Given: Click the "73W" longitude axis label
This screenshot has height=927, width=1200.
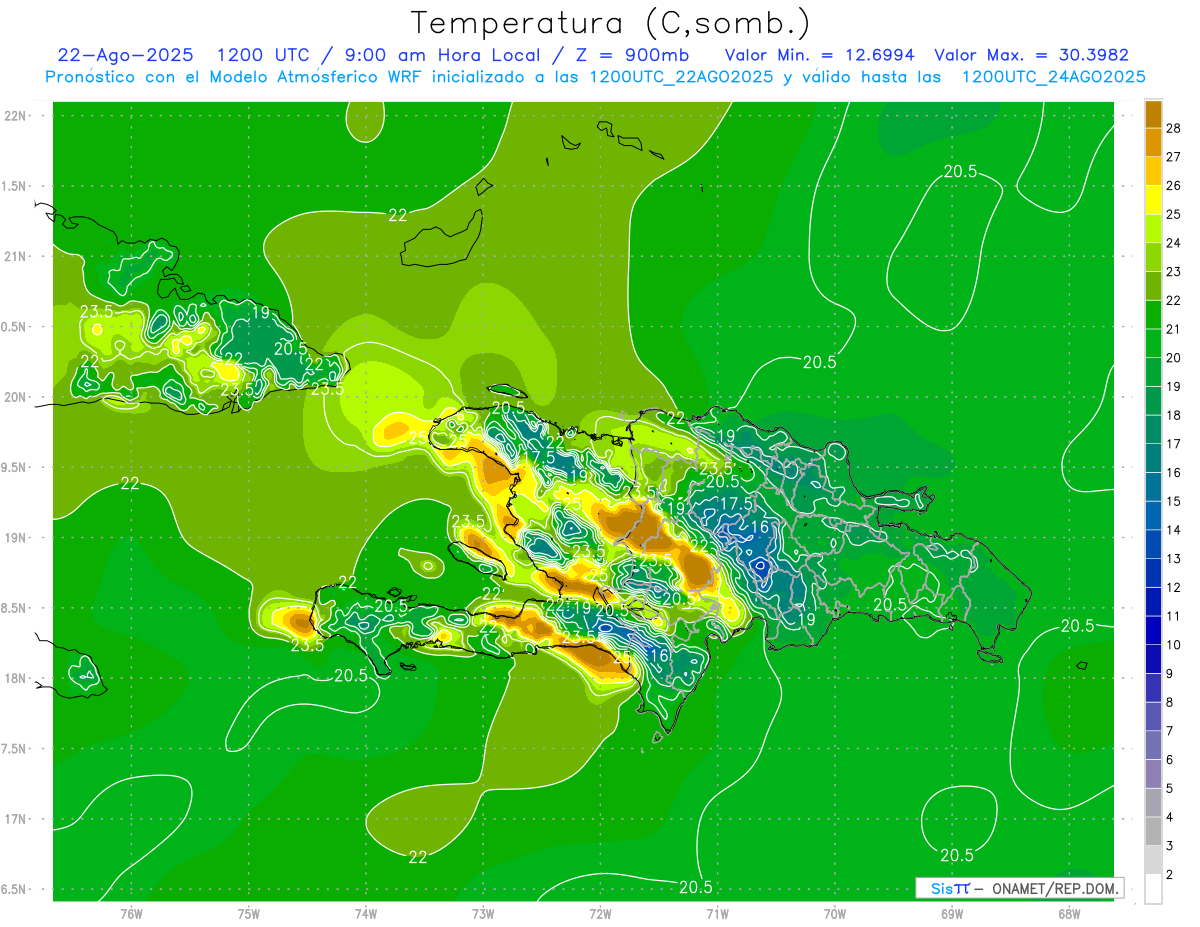Looking at the screenshot, I should click(x=483, y=914).
